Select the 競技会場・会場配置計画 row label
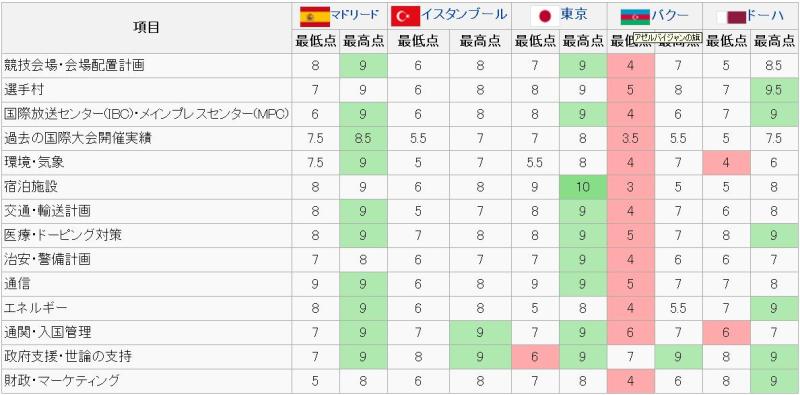 point(74,65)
